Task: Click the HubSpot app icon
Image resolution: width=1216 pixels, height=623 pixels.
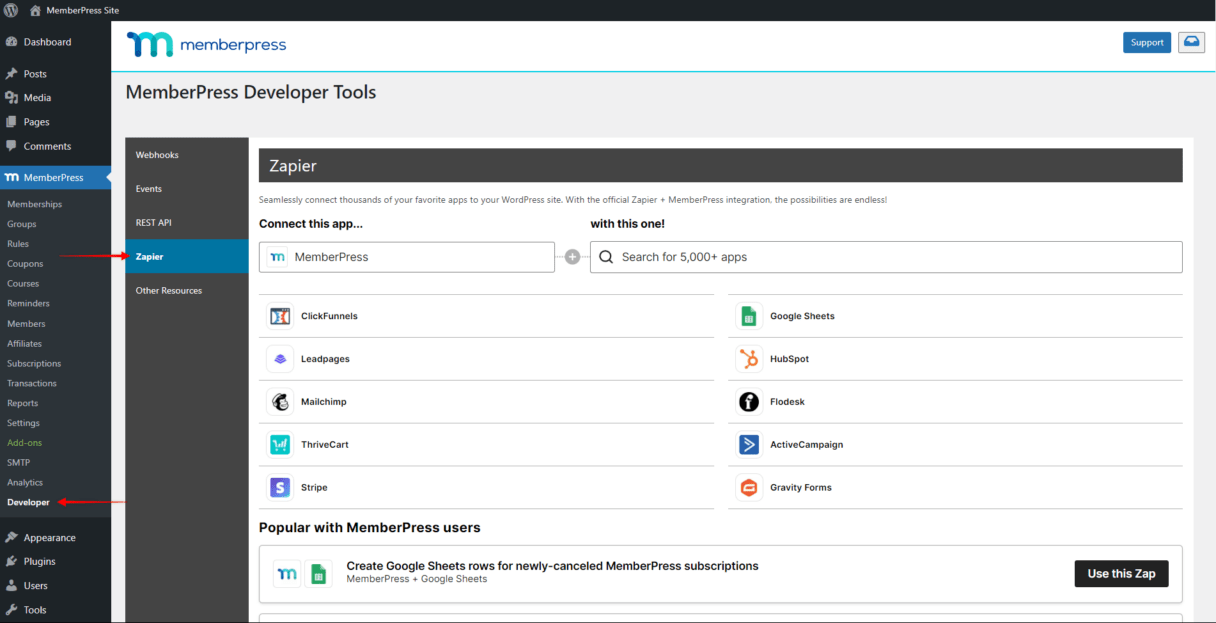Action: [x=749, y=359]
